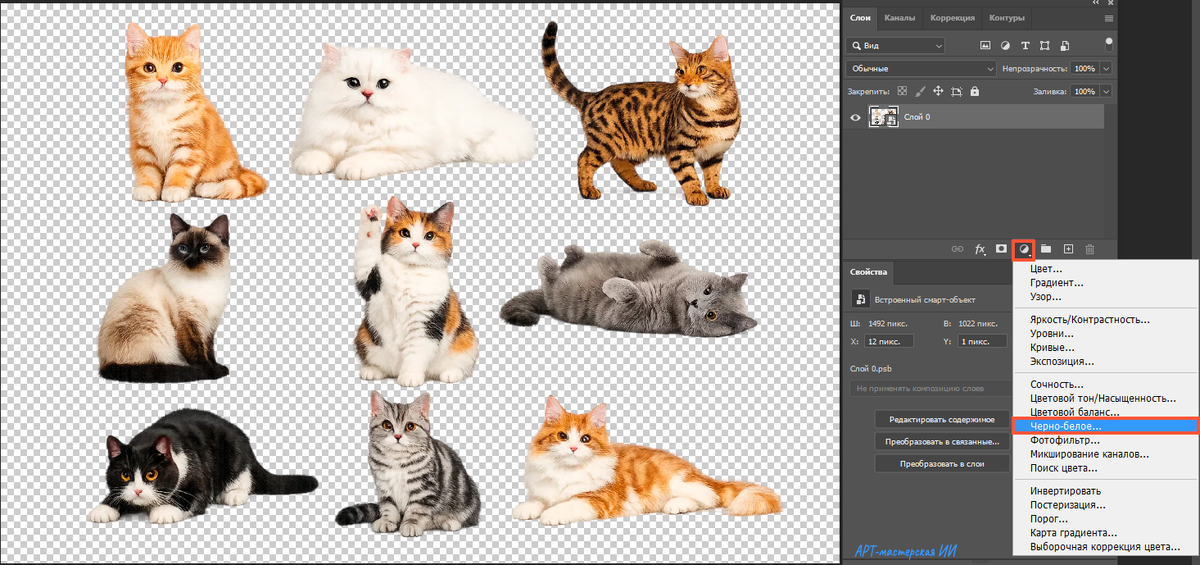Click the delete layer trash icon
The height and width of the screenshot is (565, 1200).
pyautogui.click(x=1090, y=248)
